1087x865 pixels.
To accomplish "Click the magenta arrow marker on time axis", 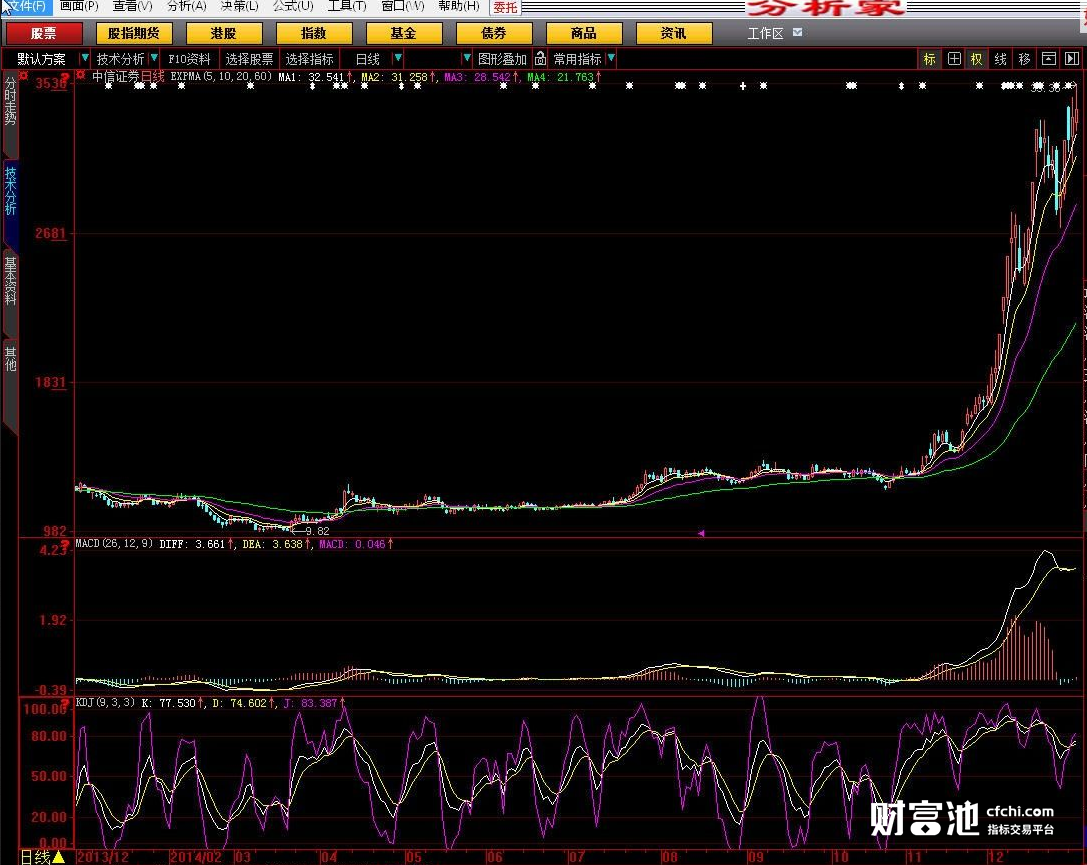I will (x=701, y=533).
